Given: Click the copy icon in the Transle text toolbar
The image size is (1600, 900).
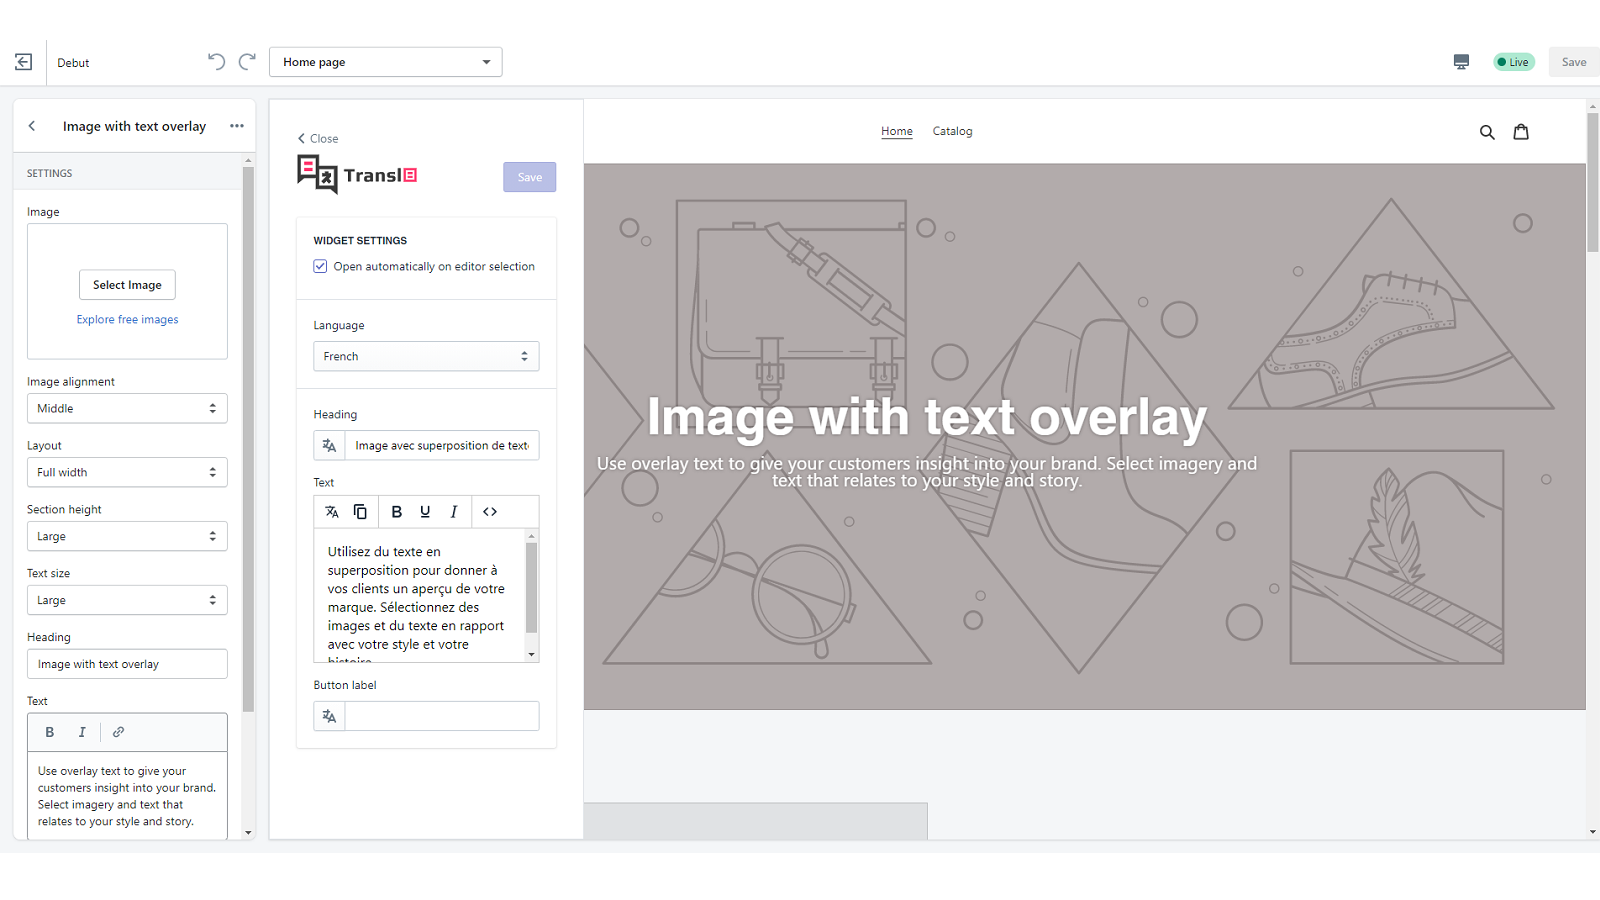Looking at the screenshot, I should coord(360,511).
